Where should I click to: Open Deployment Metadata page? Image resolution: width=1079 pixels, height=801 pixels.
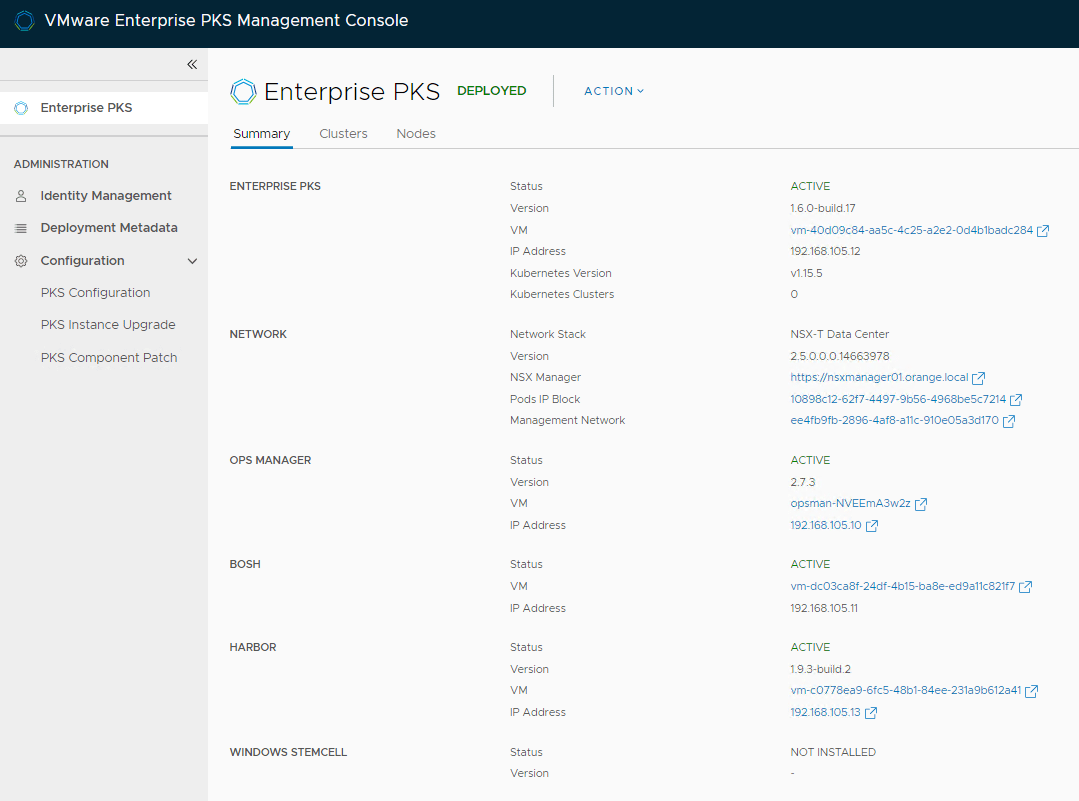coord(109,228)
